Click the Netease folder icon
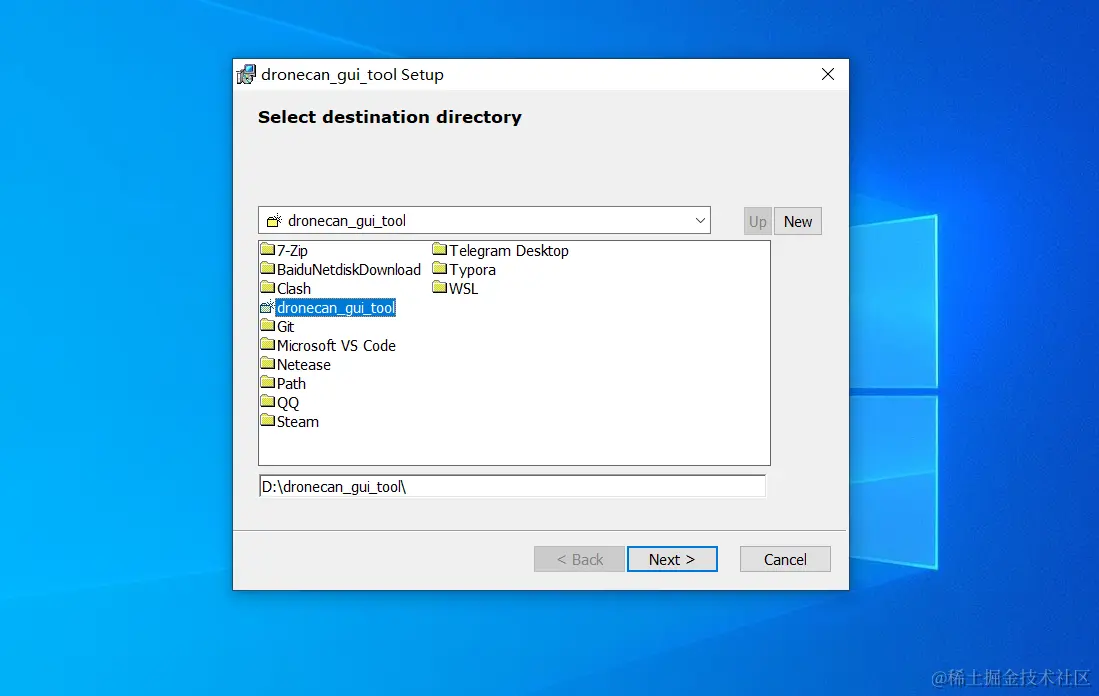This screenshot has width=1099, height=696. pyautogui.click(x=267, y=363)
